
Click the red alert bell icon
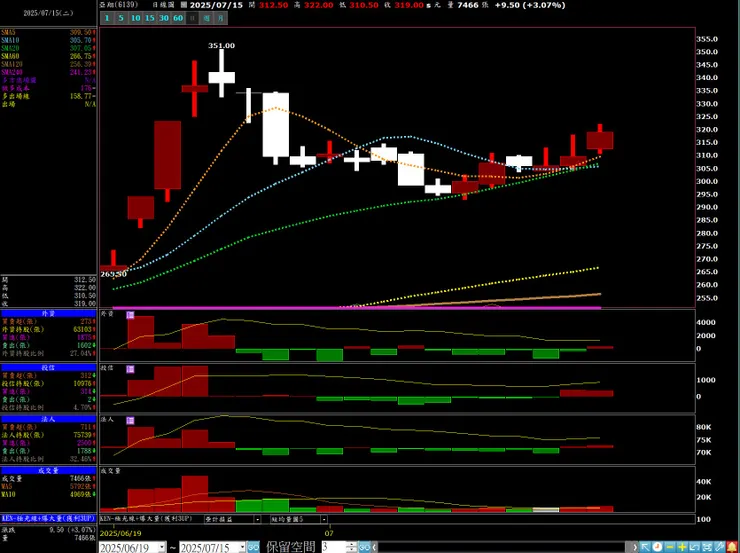[x=732, y=547]
